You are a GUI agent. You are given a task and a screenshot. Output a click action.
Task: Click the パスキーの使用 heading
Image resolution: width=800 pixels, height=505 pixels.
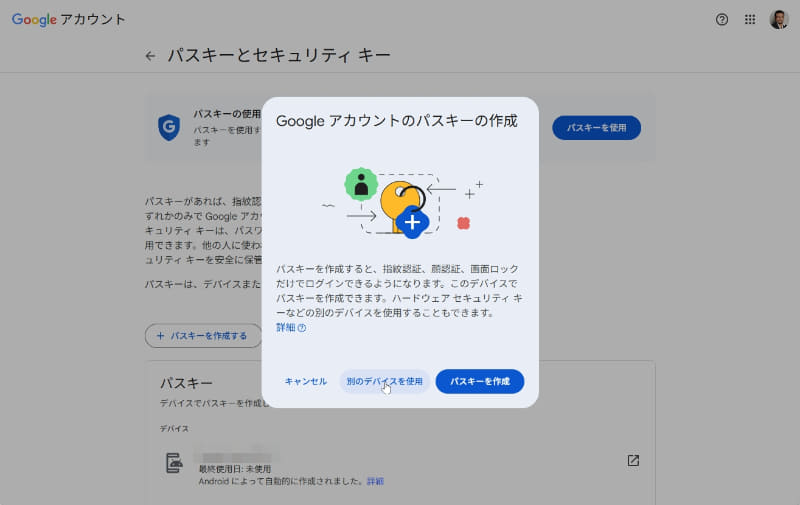coord(227,114)
